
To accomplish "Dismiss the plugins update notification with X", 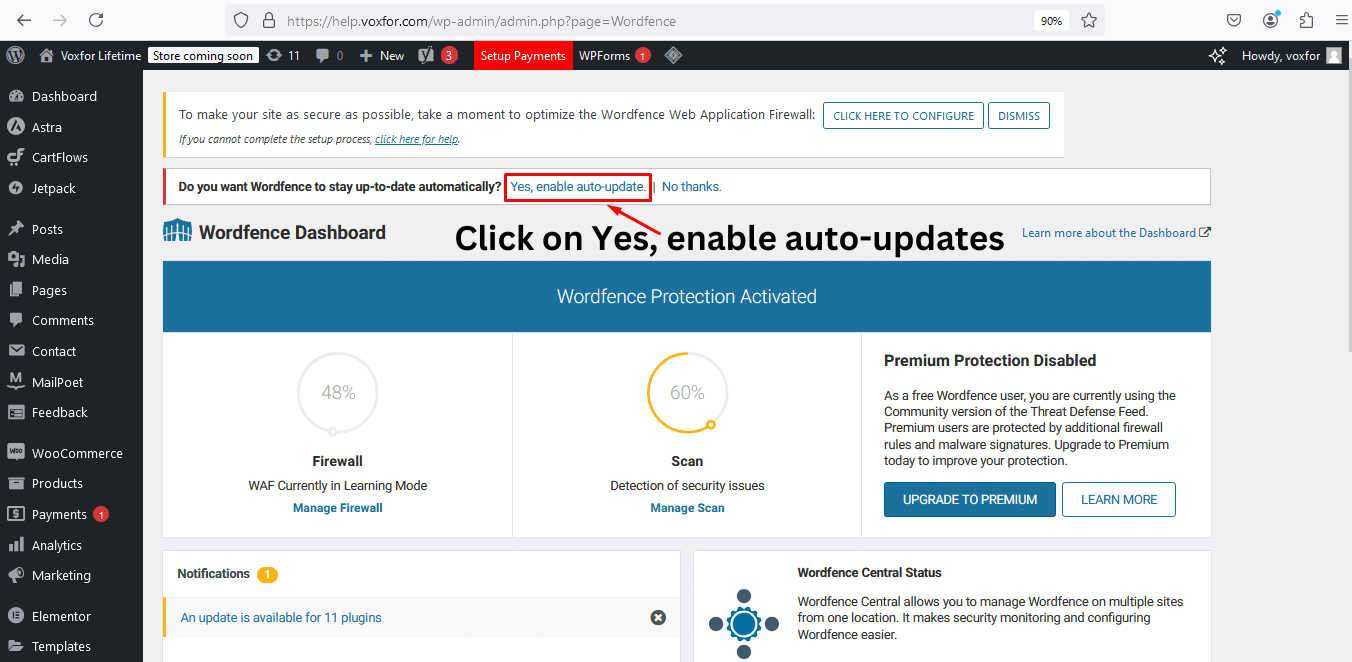I will click(658, 617).
